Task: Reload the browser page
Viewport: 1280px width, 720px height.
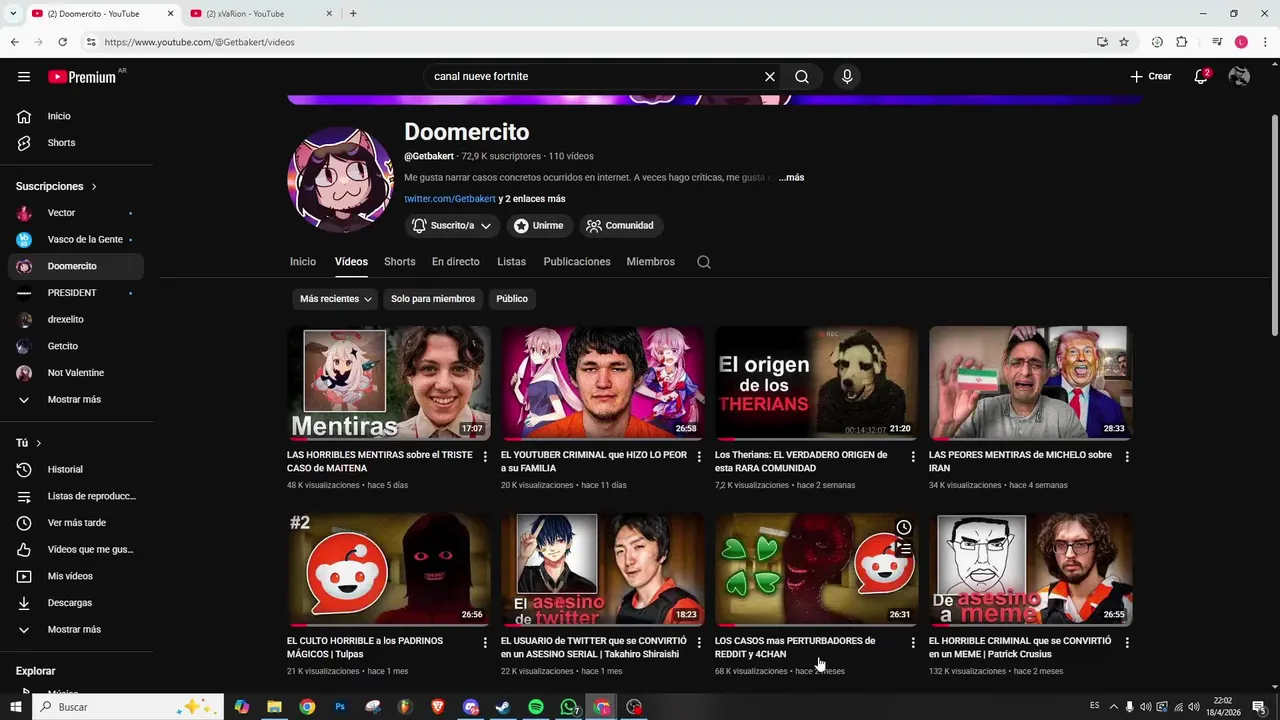Action: [62, 42]
